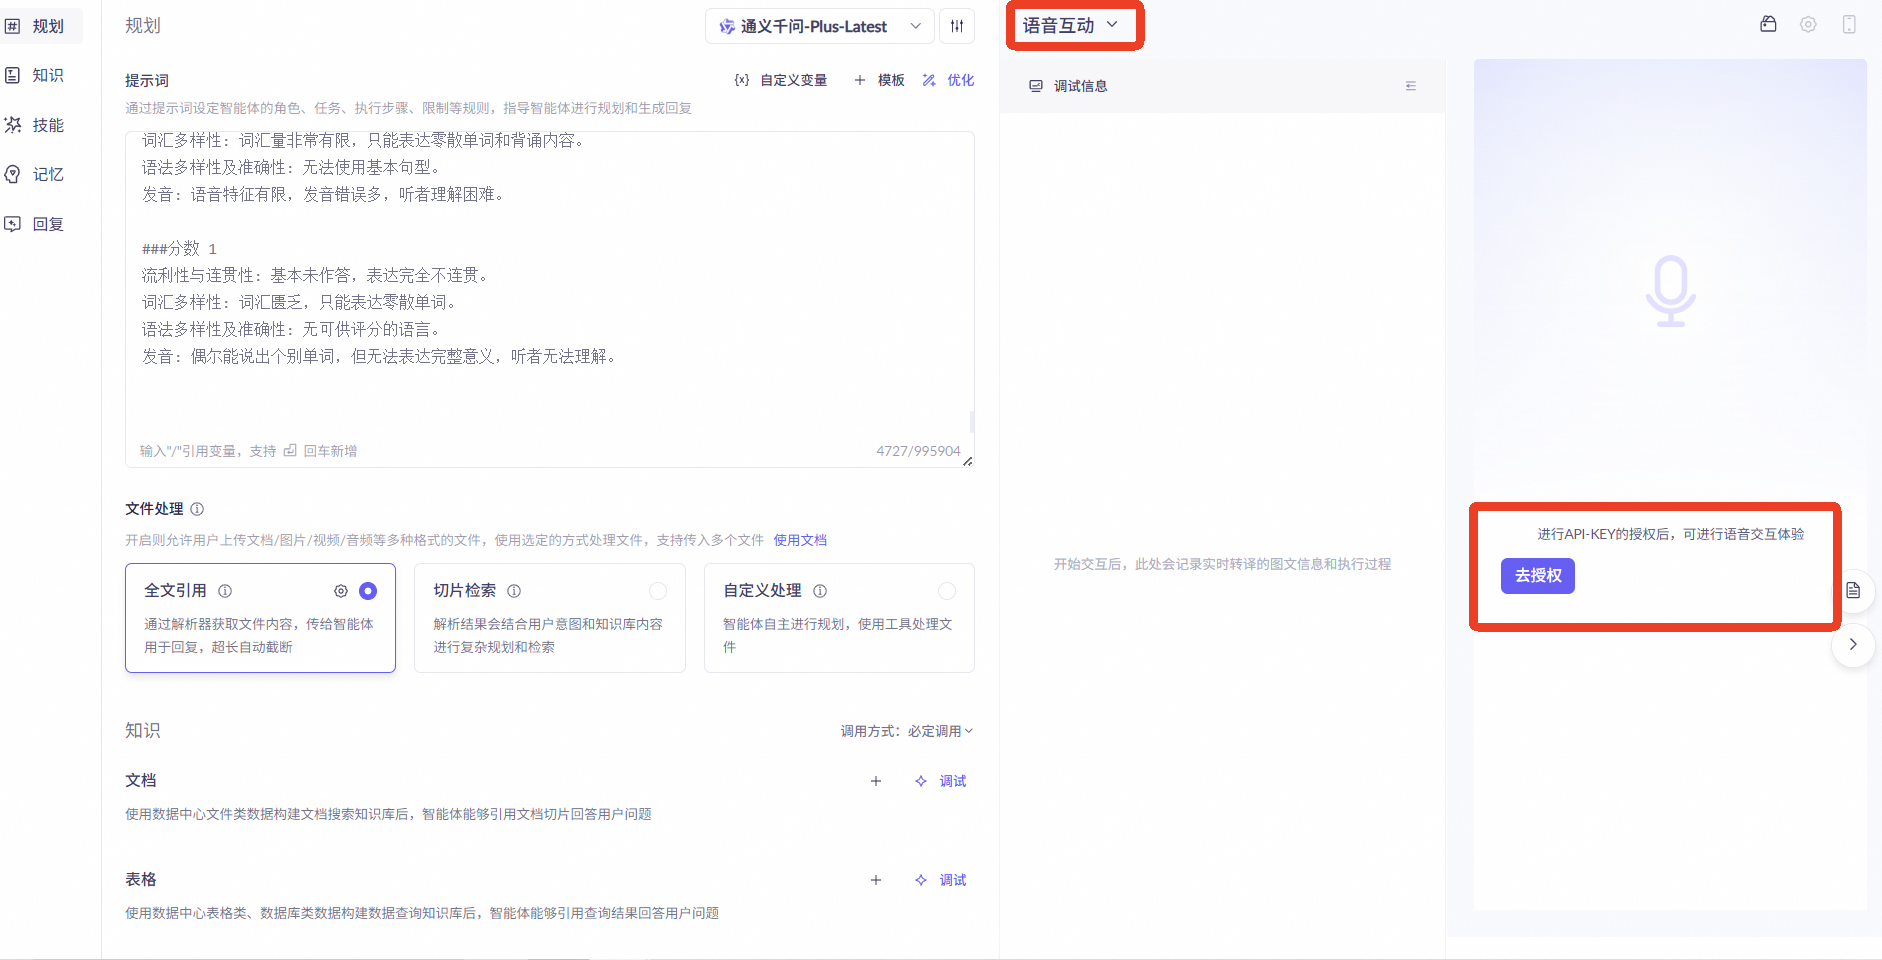Click the 4727/995904 character counter
Viewport: 1882px width, 960px height.
918,451
